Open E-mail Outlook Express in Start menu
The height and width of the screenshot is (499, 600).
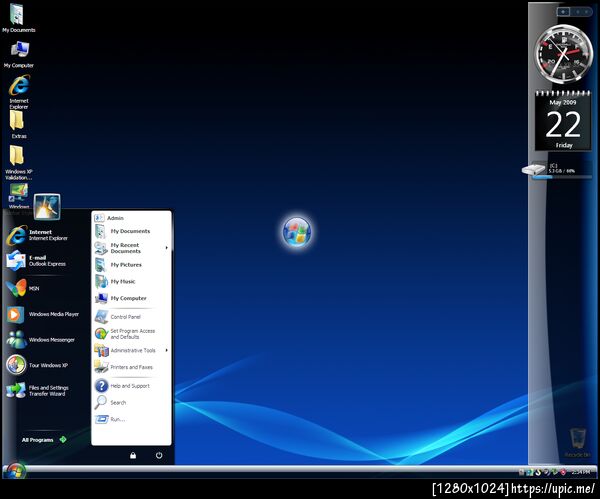[x=37, y=261]
